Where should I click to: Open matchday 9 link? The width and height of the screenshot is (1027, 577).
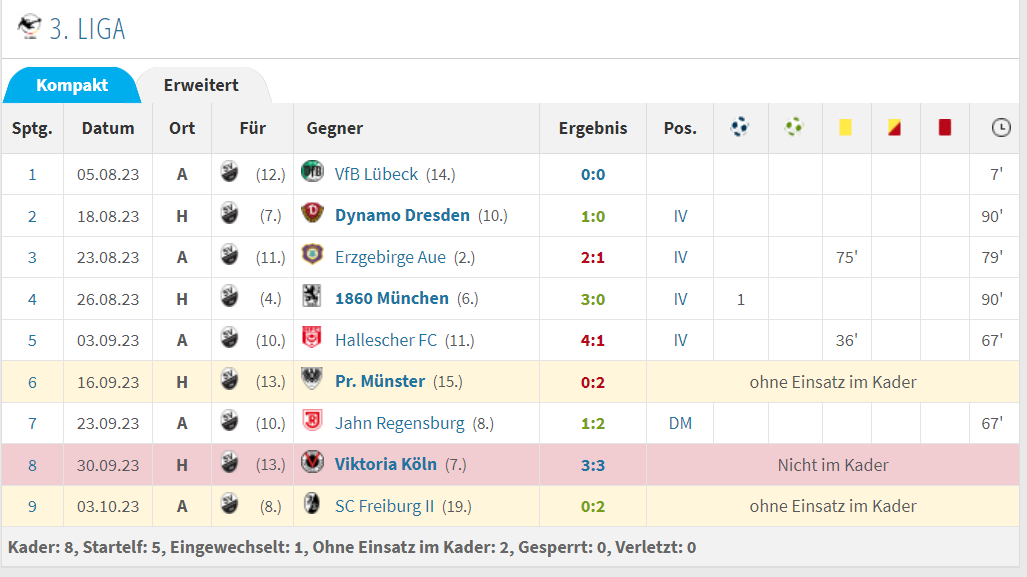pyautogui.click(x=32, y=506)
